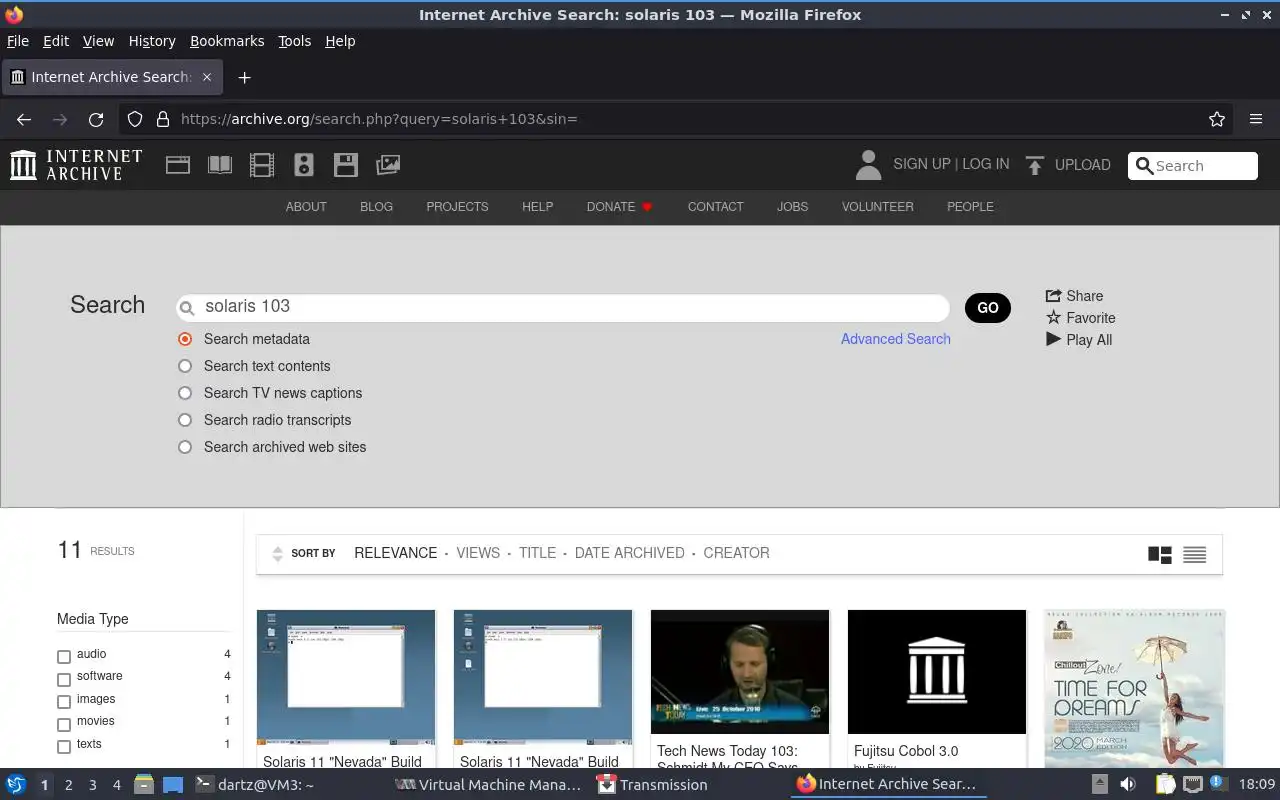This screenshot has height=800, width=1280.
Task: Check the images media type filter
Action: 64,702
